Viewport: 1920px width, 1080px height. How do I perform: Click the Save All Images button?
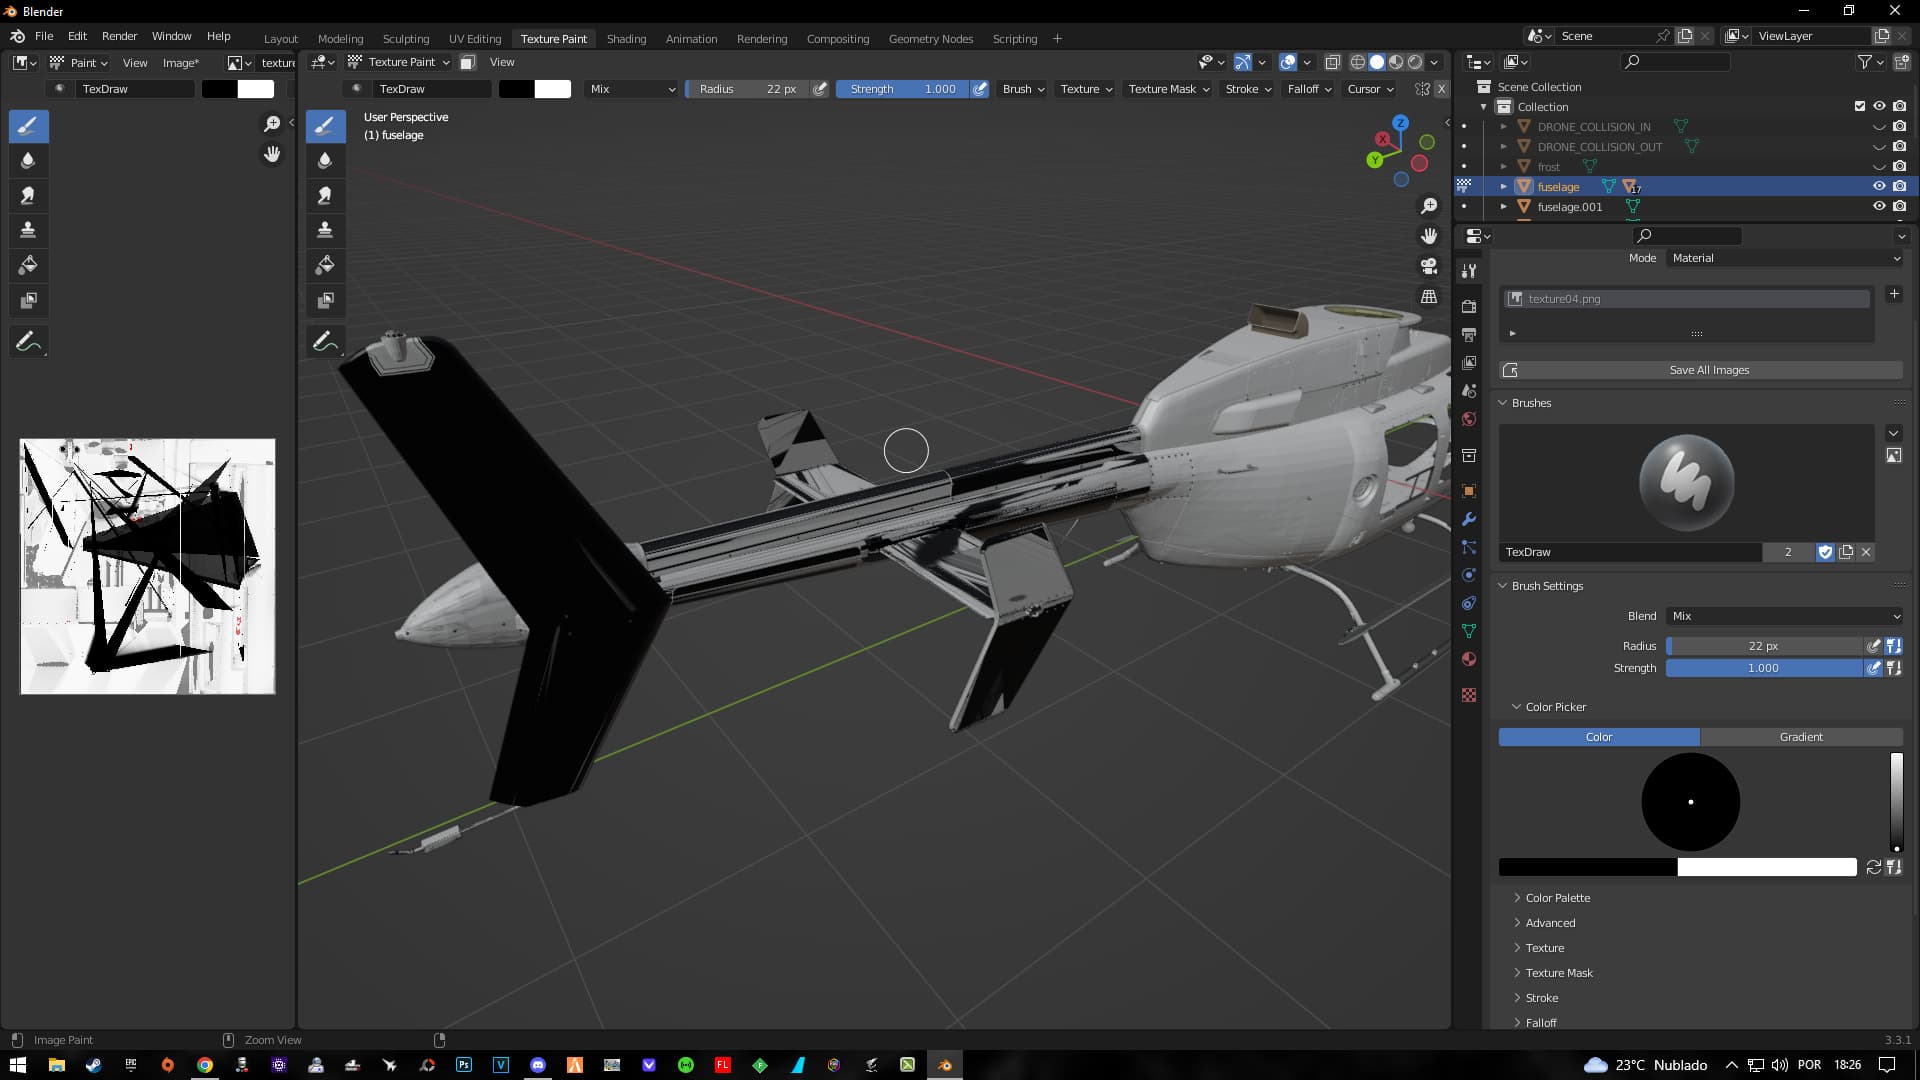pos(1708,370)
